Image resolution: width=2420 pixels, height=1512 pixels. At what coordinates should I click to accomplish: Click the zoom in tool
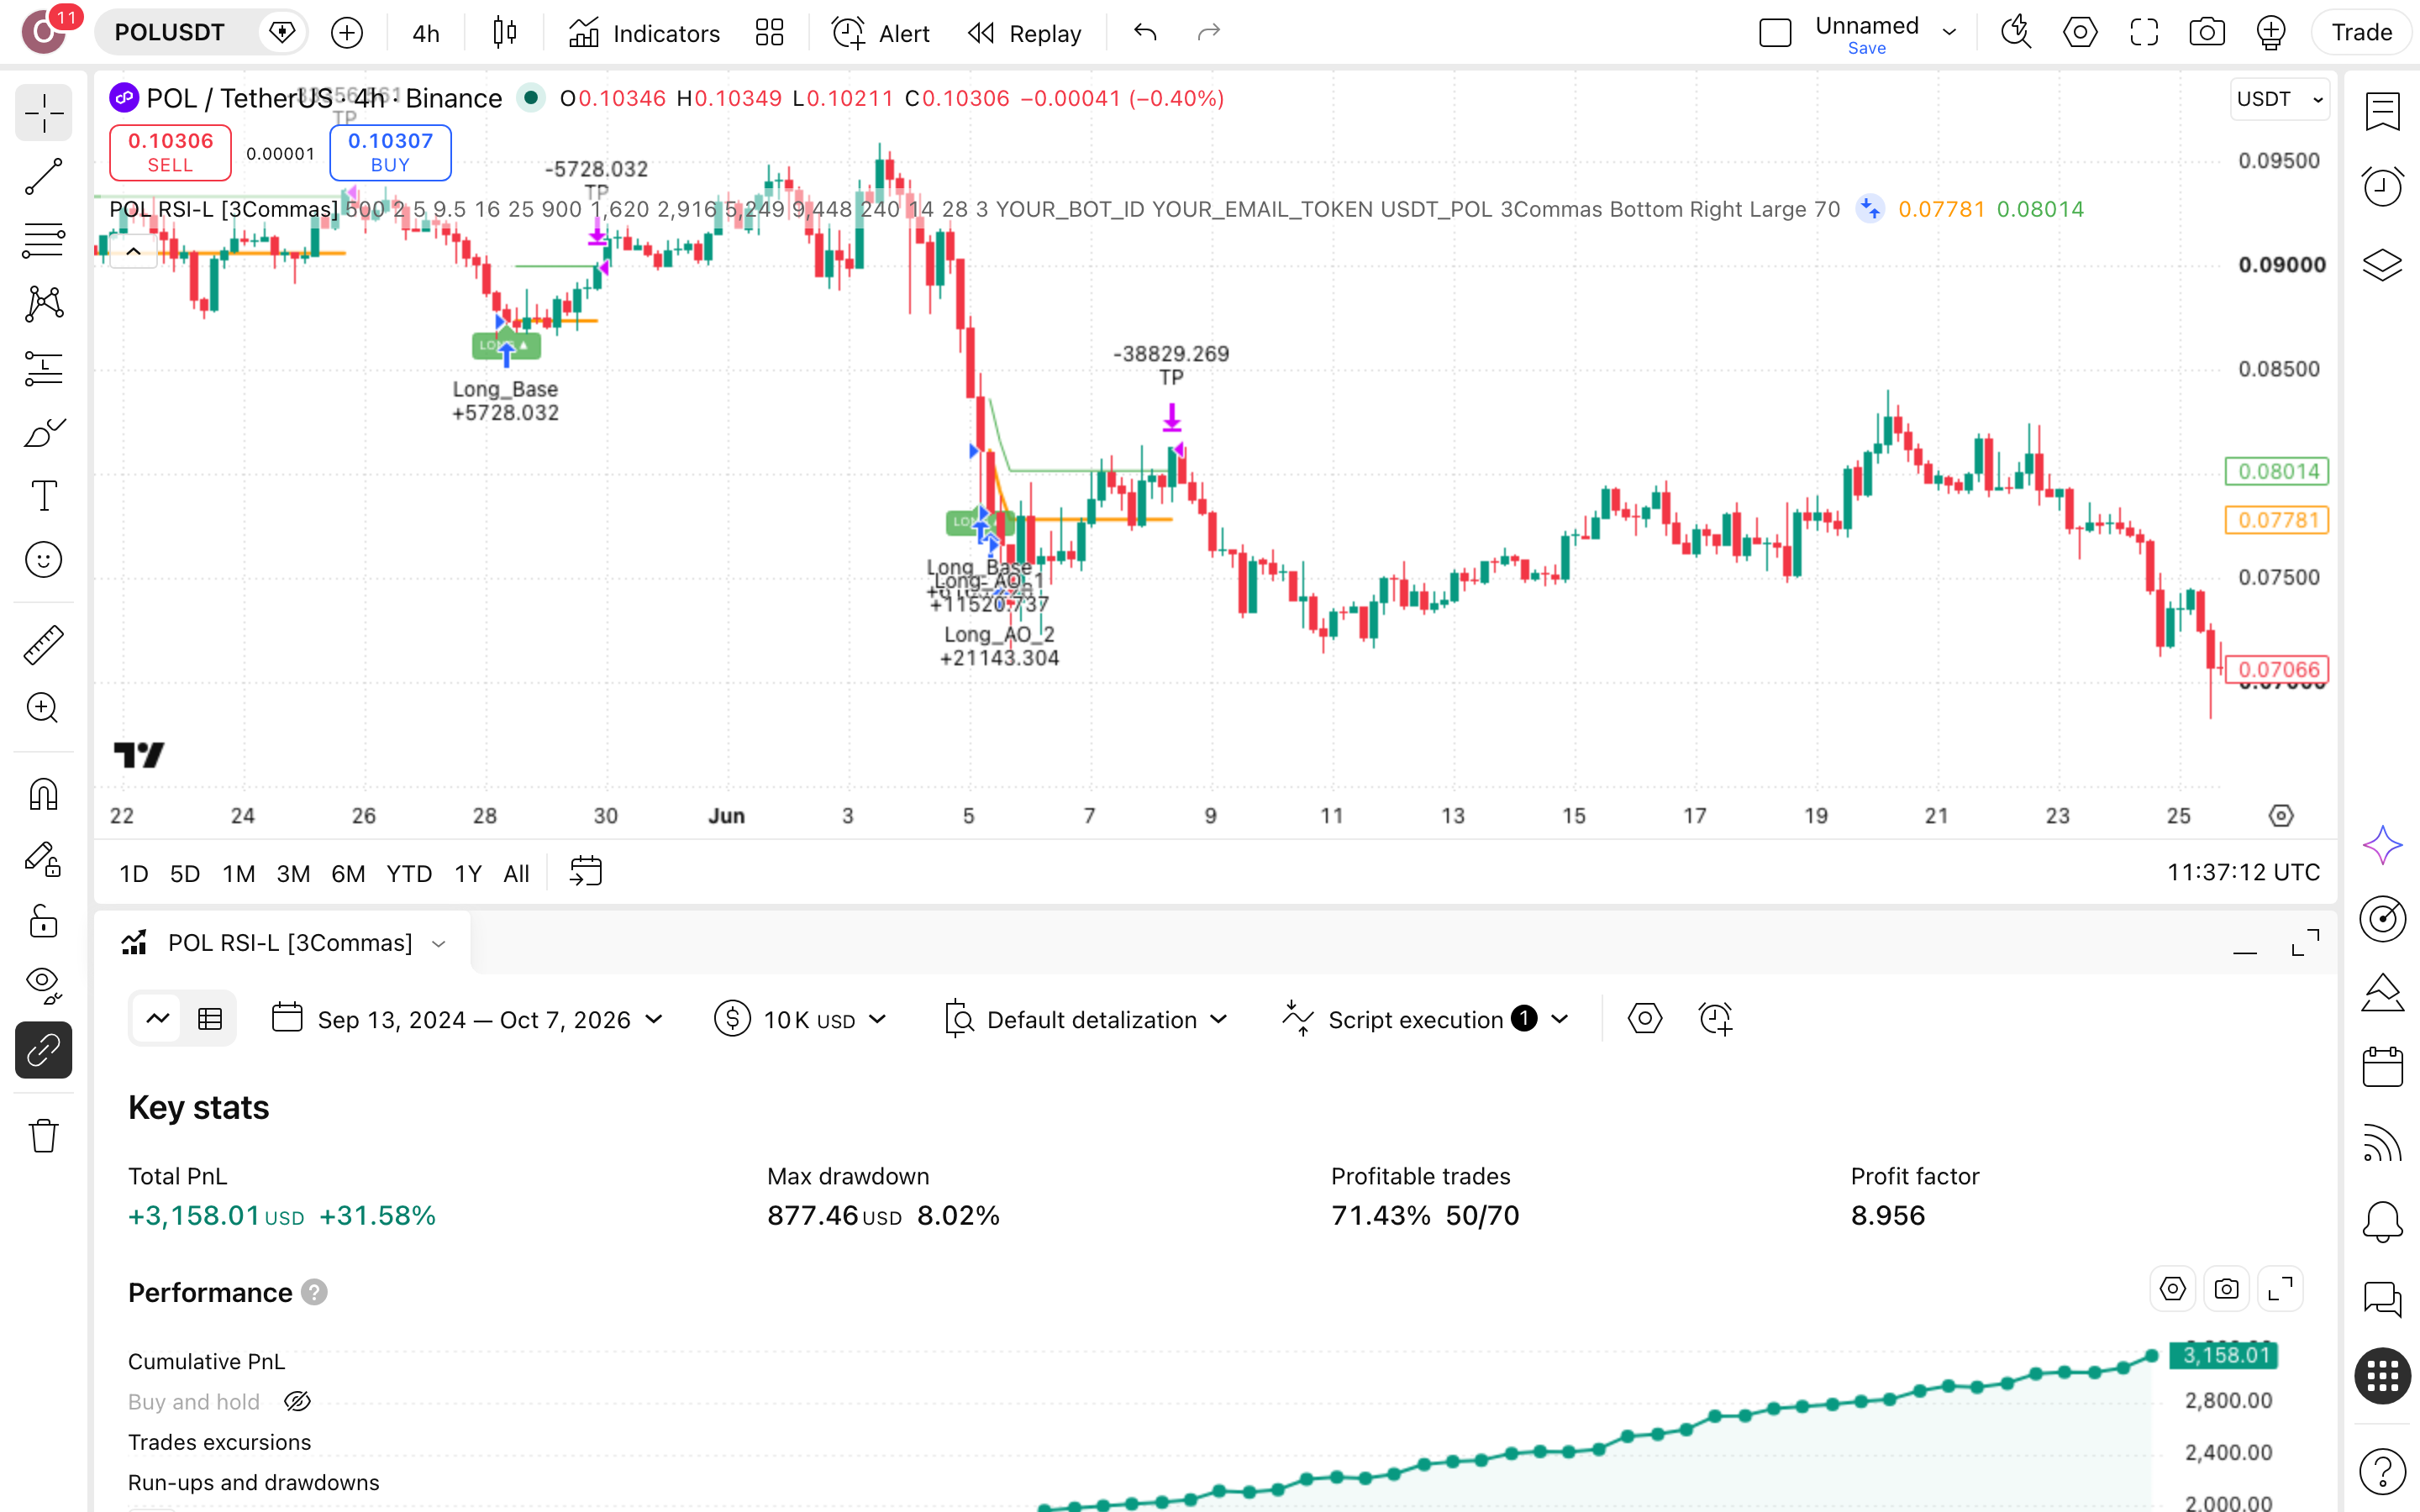coord(44,708)
